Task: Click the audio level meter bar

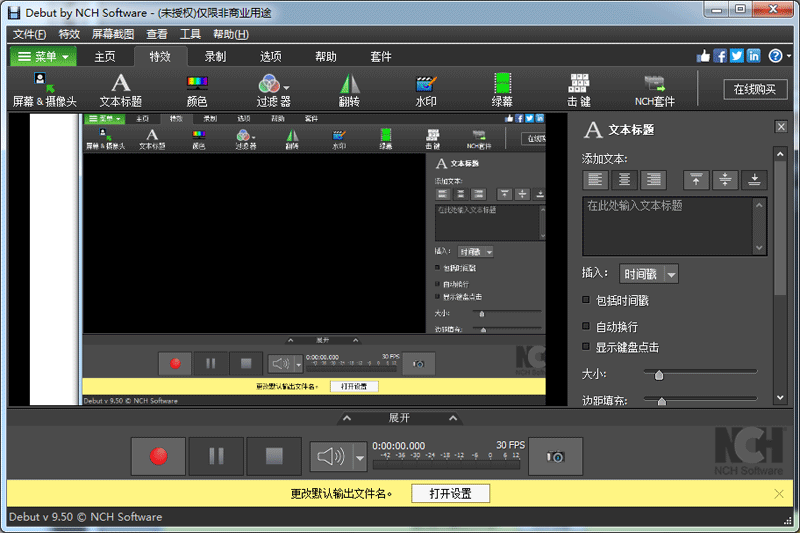Action: click(446, 465)
